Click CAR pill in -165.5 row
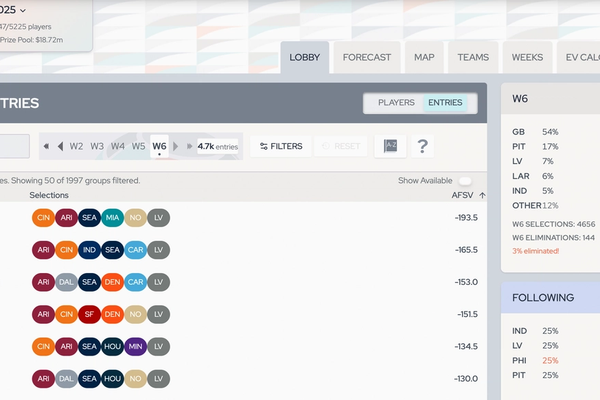600x400 pixels. click(x=135, y=250)
